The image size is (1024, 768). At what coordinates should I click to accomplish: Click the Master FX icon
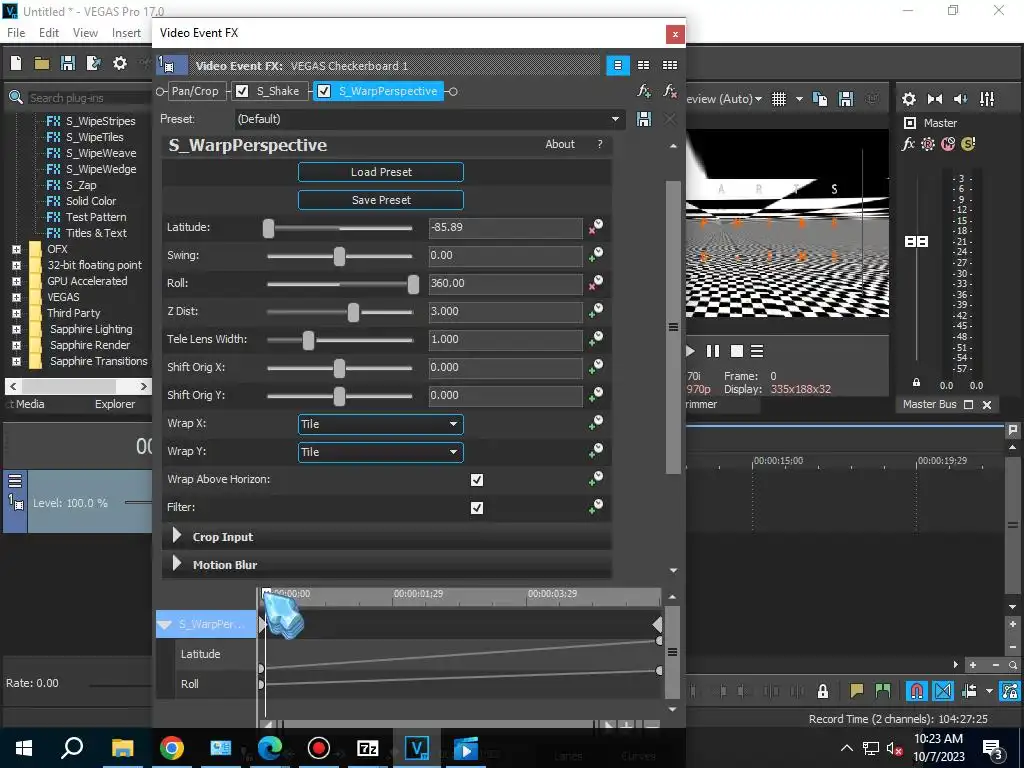(x=908, y=144)
